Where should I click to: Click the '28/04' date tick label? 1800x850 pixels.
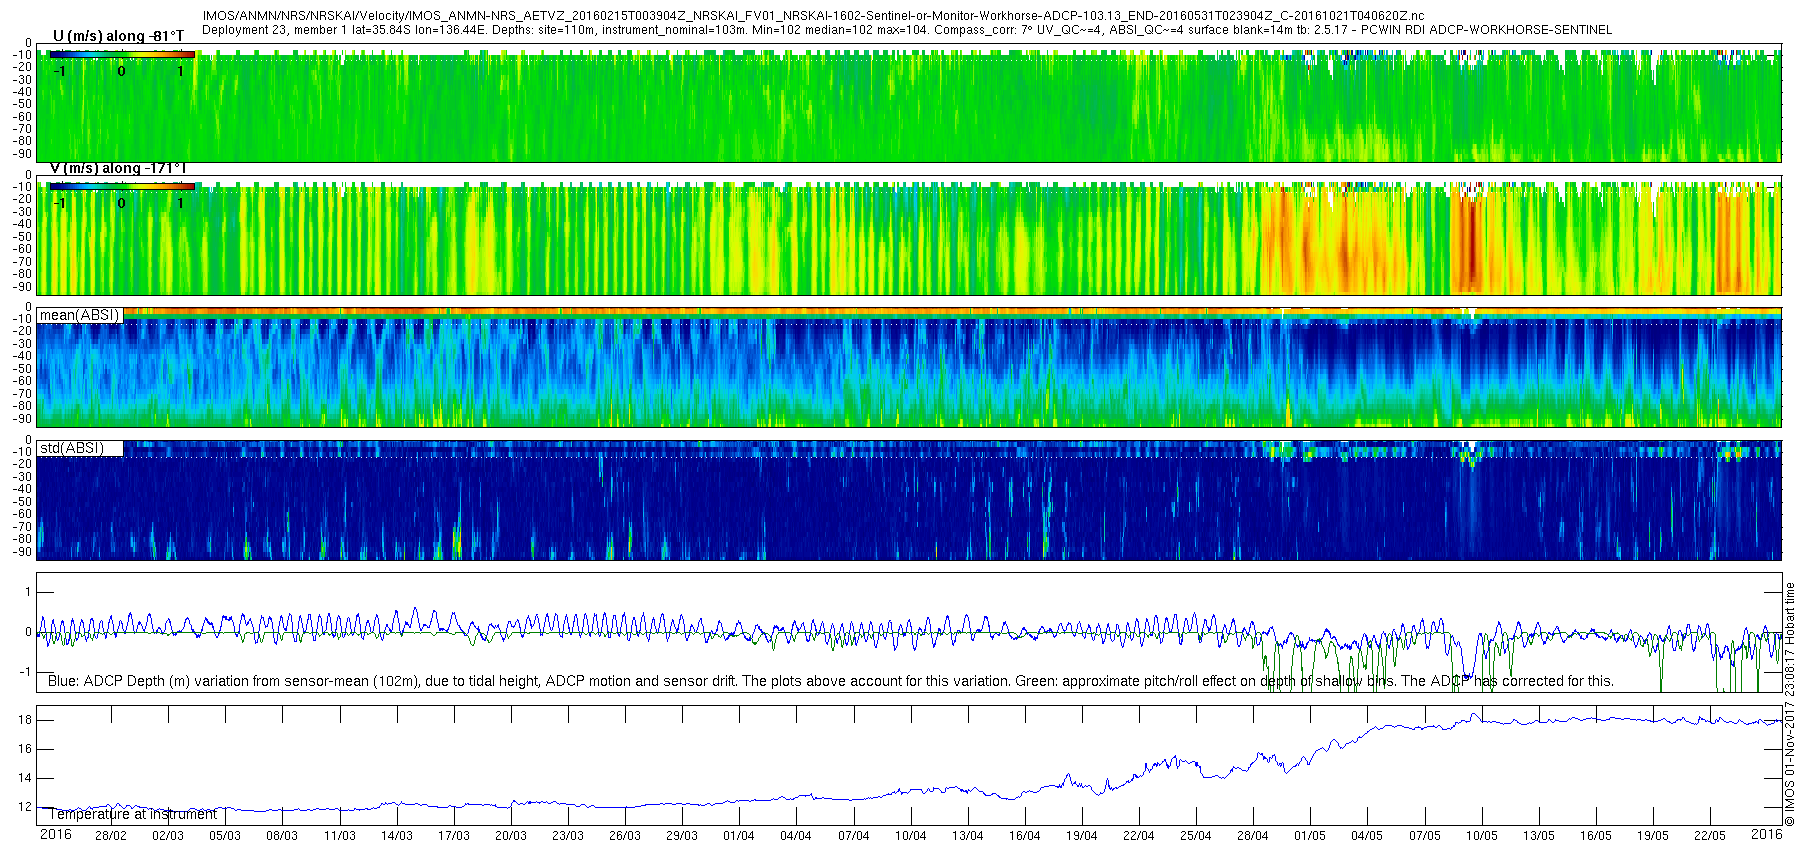[1253, 836]
